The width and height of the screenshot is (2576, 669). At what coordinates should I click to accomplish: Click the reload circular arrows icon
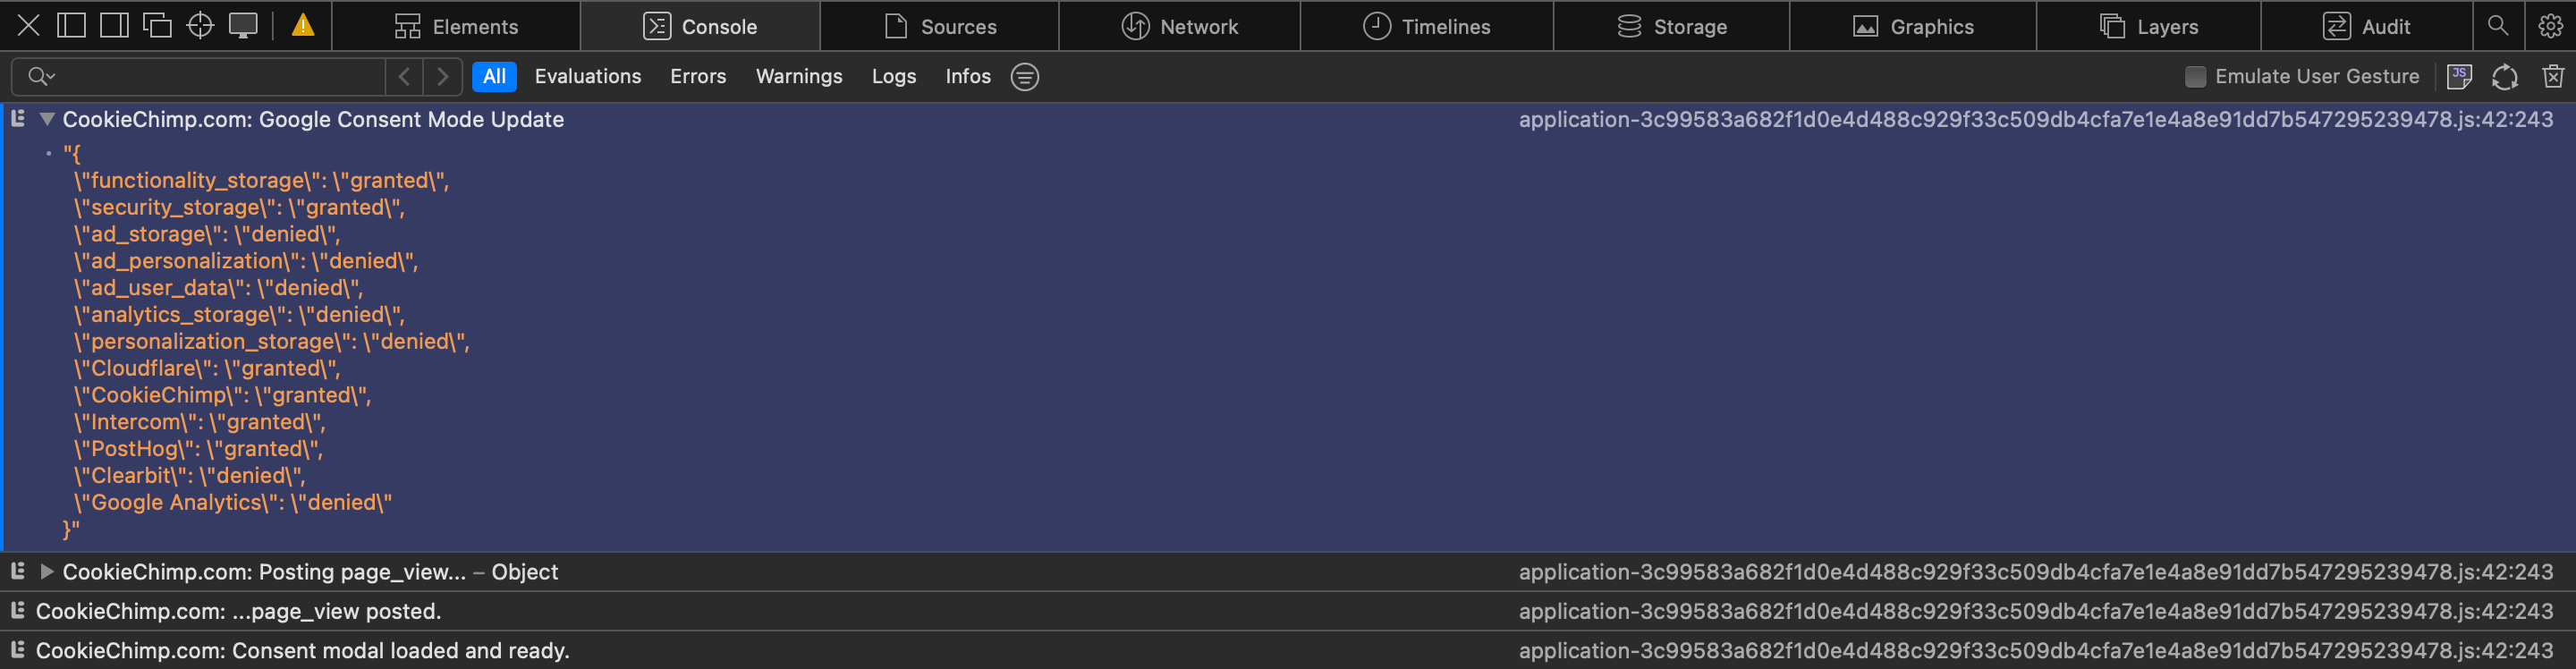2505,76
